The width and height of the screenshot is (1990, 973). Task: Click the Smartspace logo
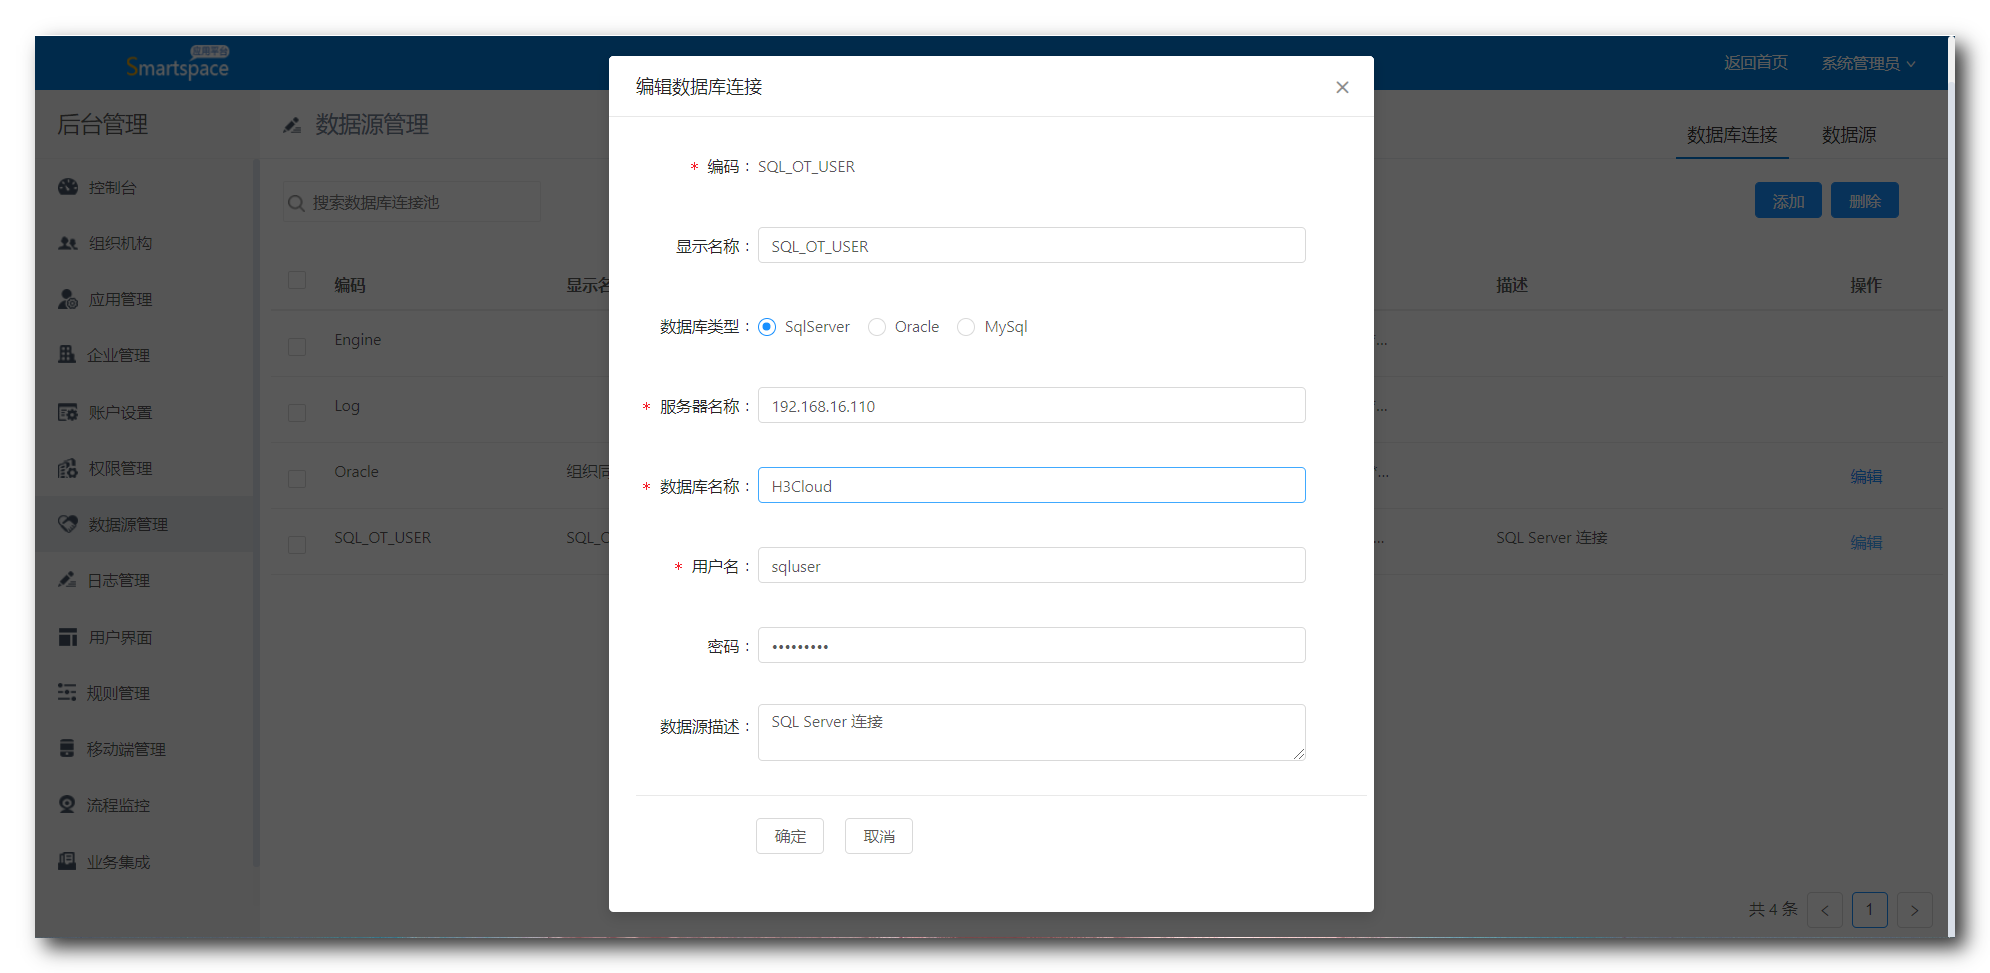(178, 63)
